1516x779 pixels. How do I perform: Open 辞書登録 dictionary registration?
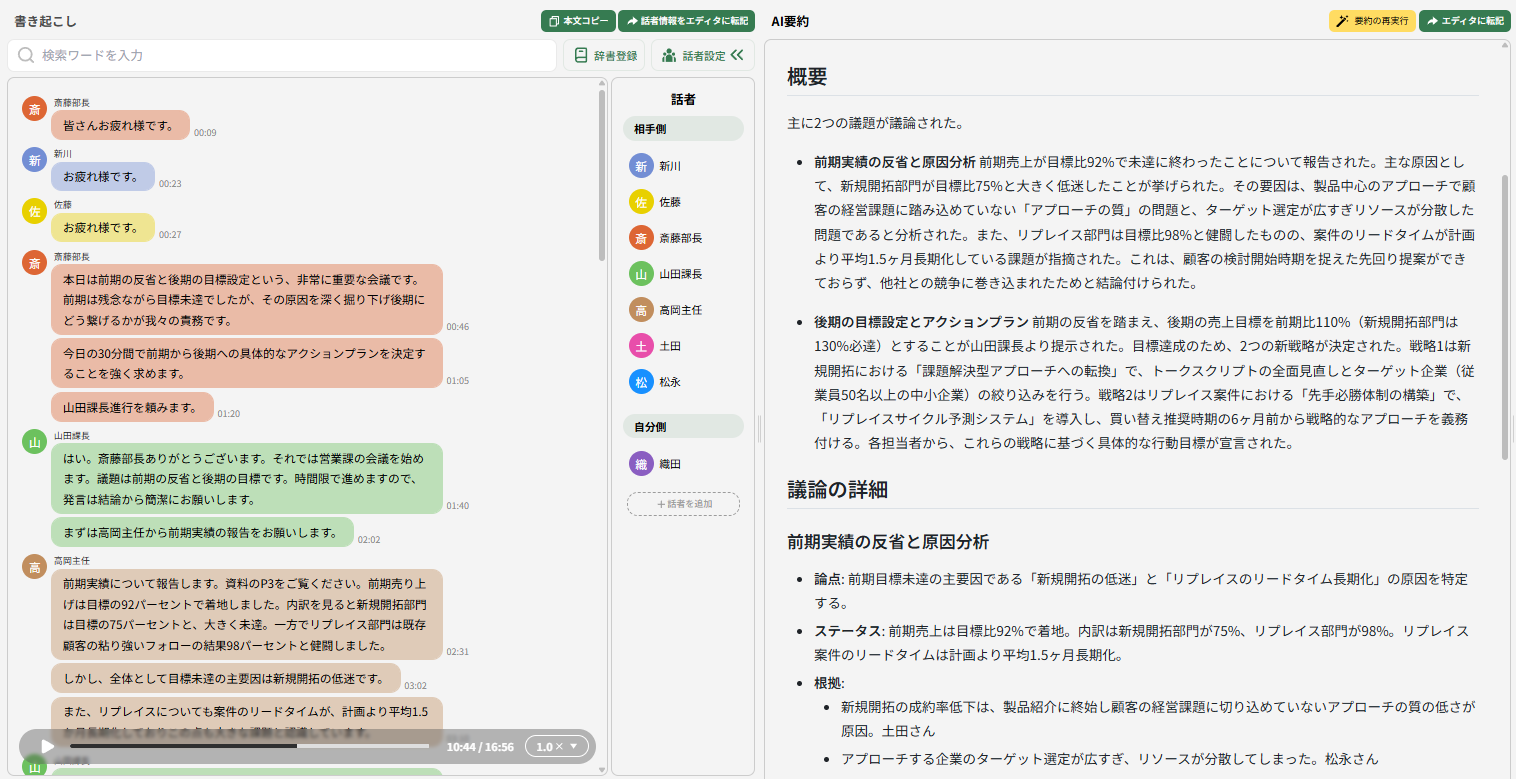(604, 56)
